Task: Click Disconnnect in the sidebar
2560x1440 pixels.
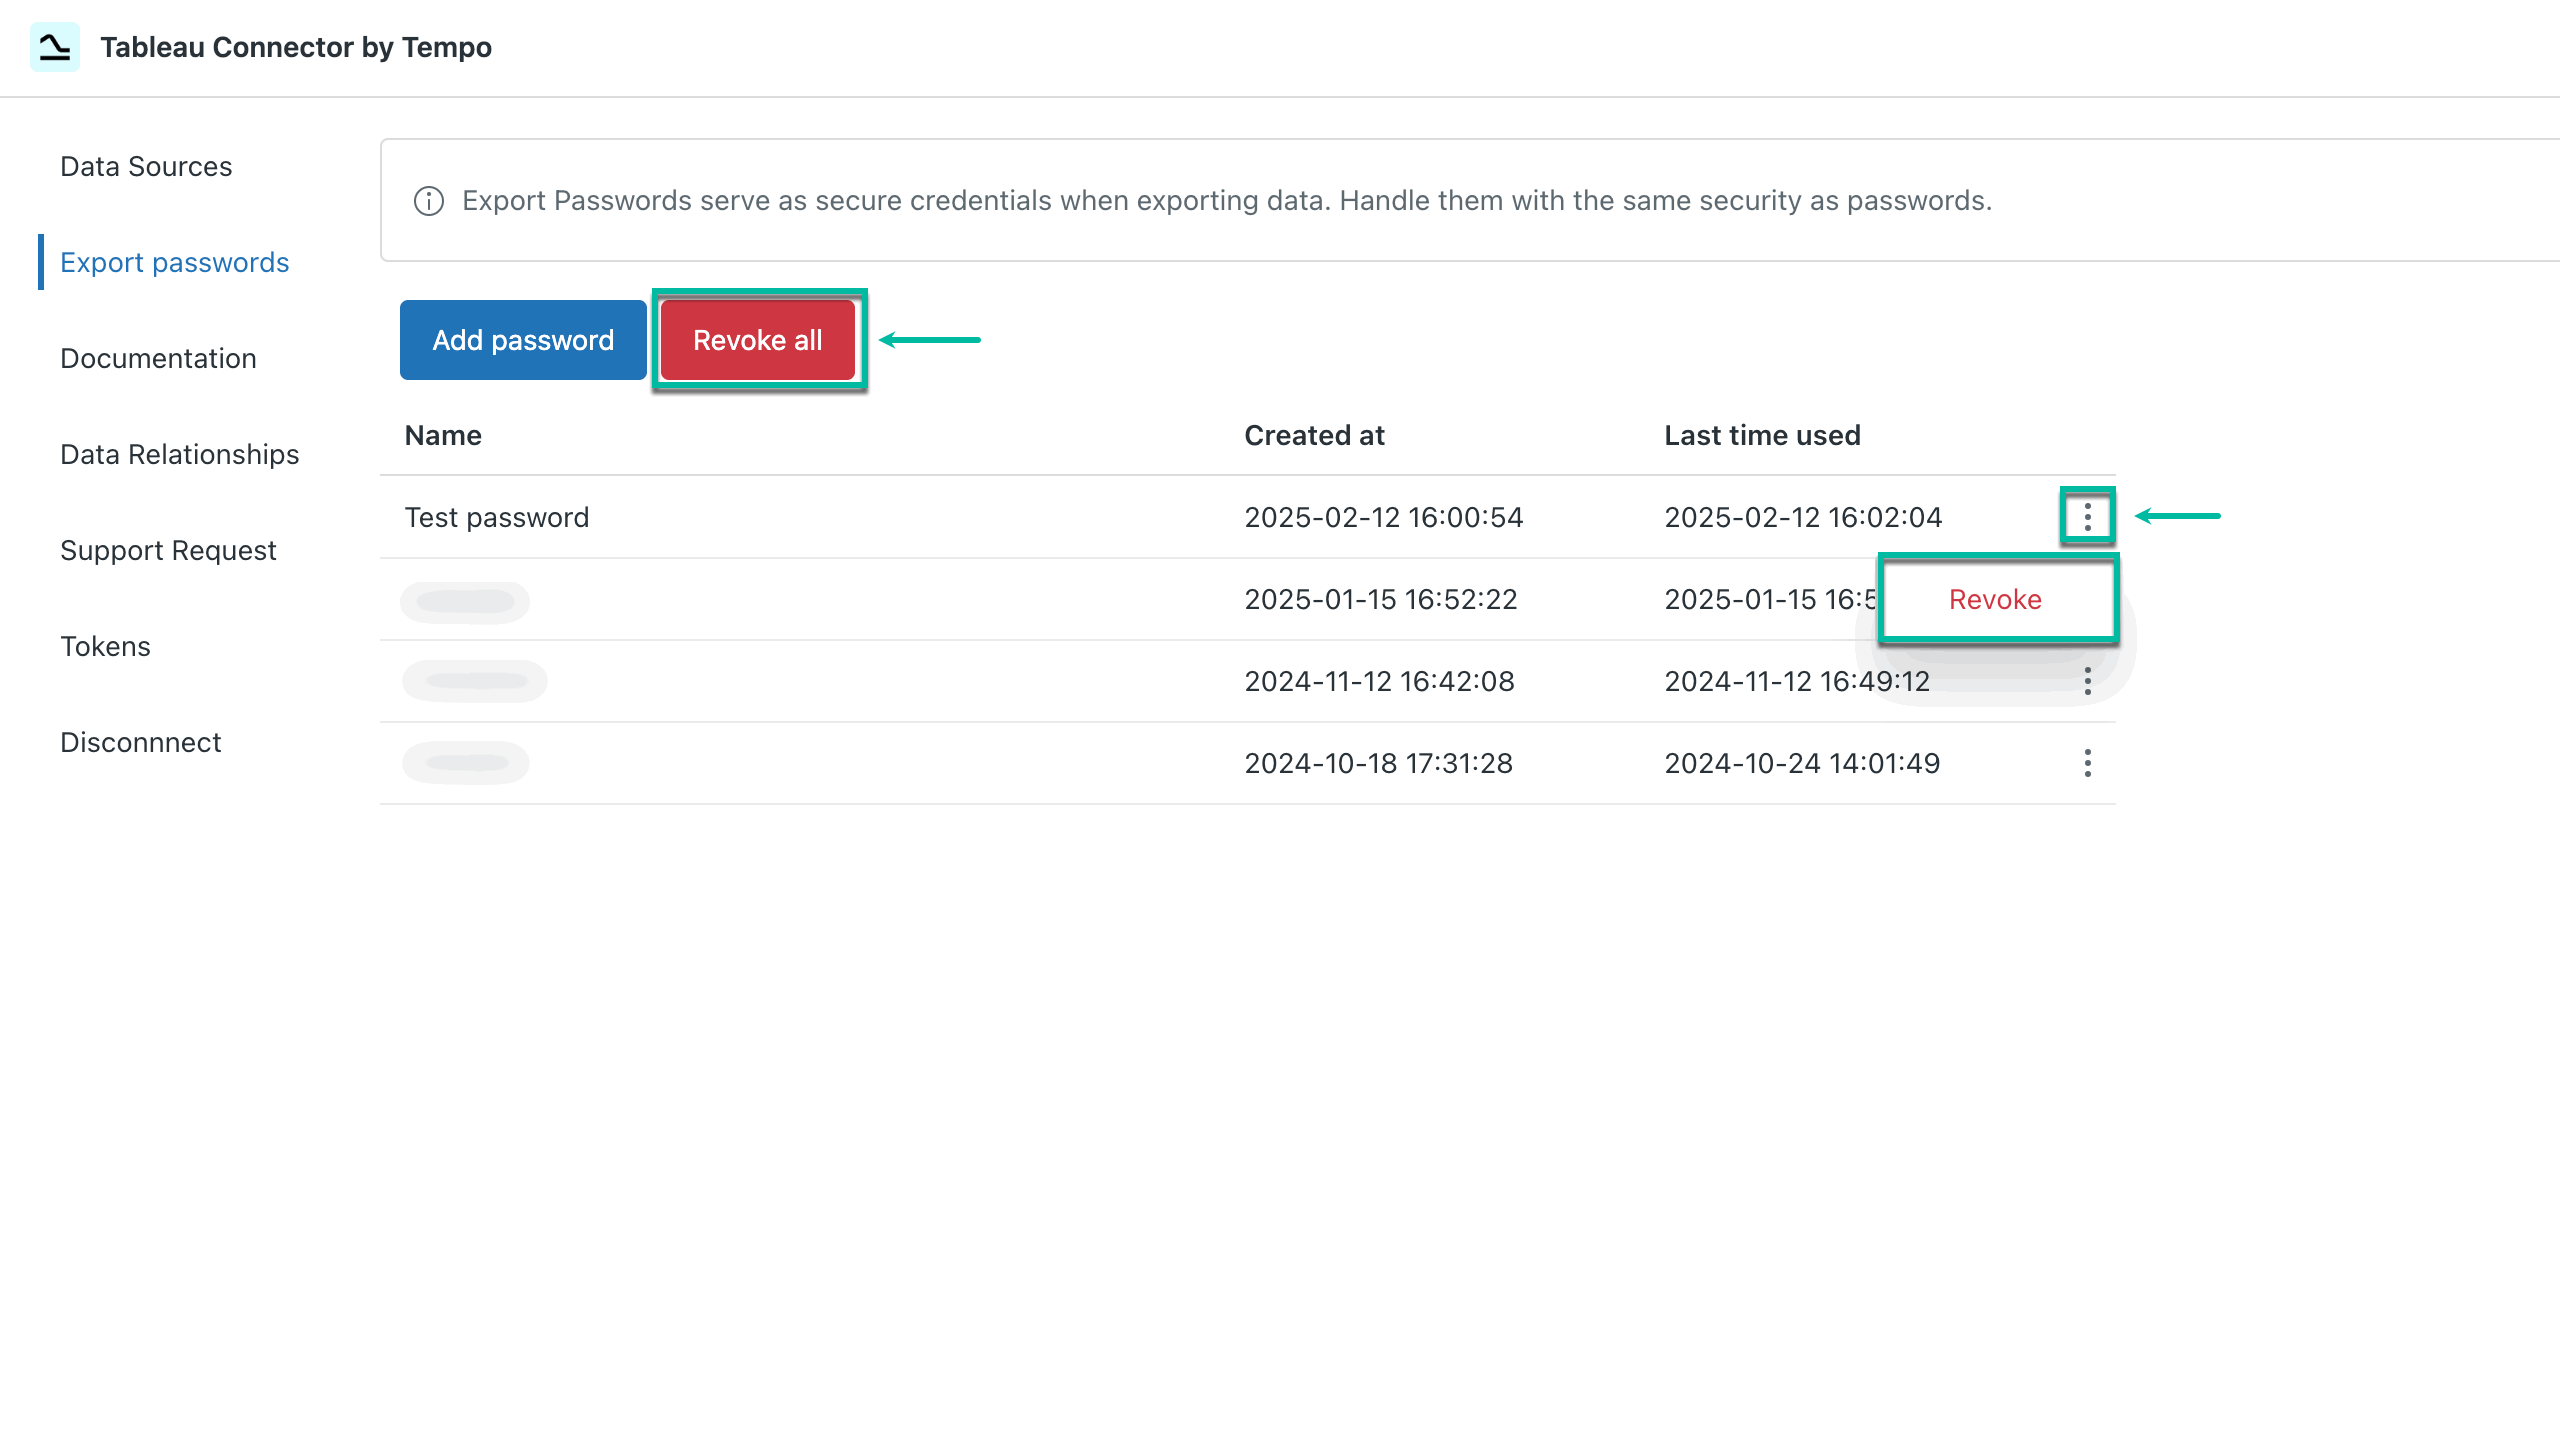Action: (140, 742)
